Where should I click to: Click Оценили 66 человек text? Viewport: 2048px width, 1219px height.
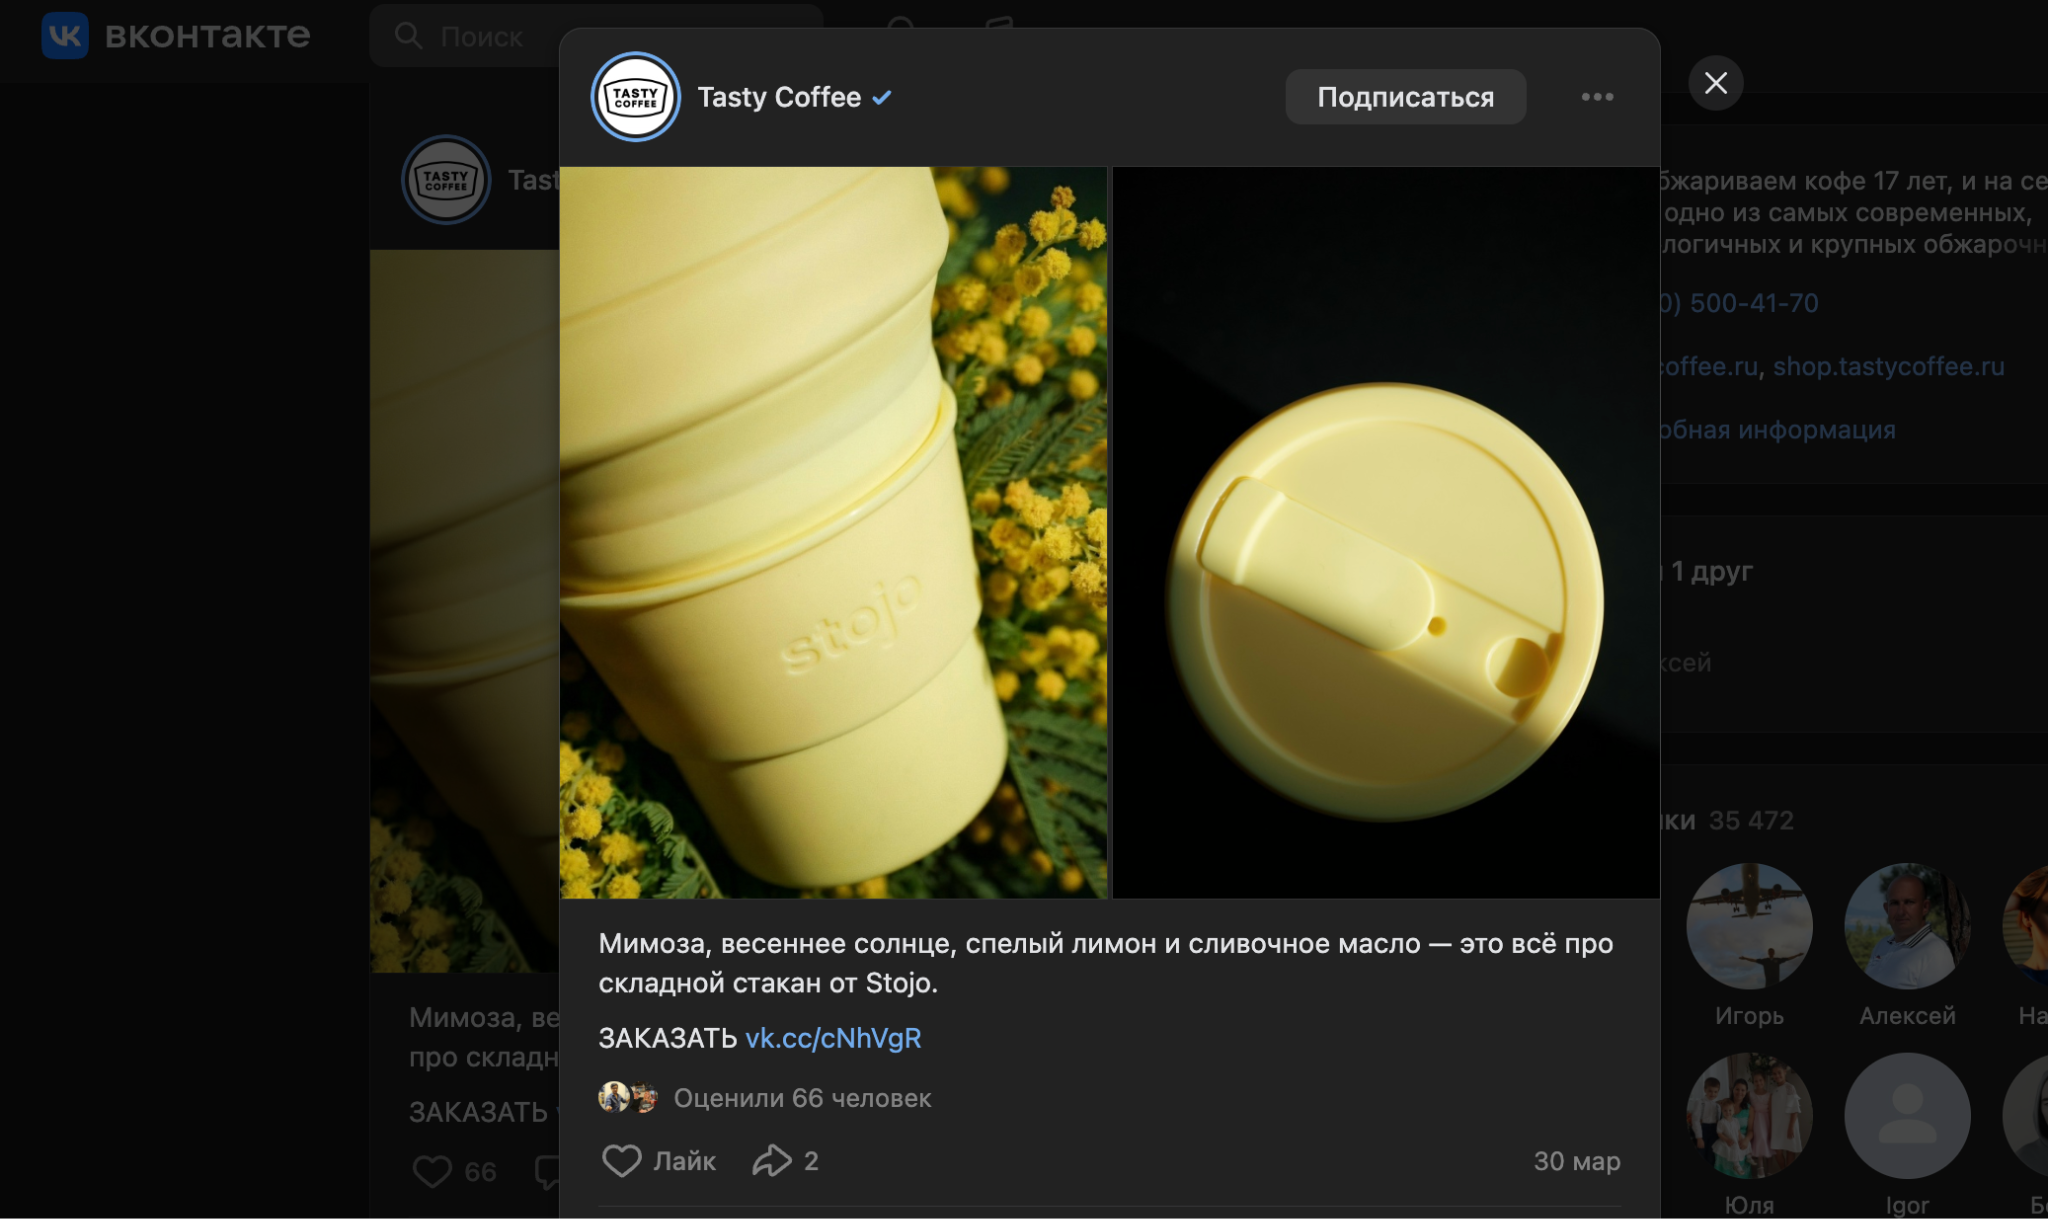tap(802, 1097)
